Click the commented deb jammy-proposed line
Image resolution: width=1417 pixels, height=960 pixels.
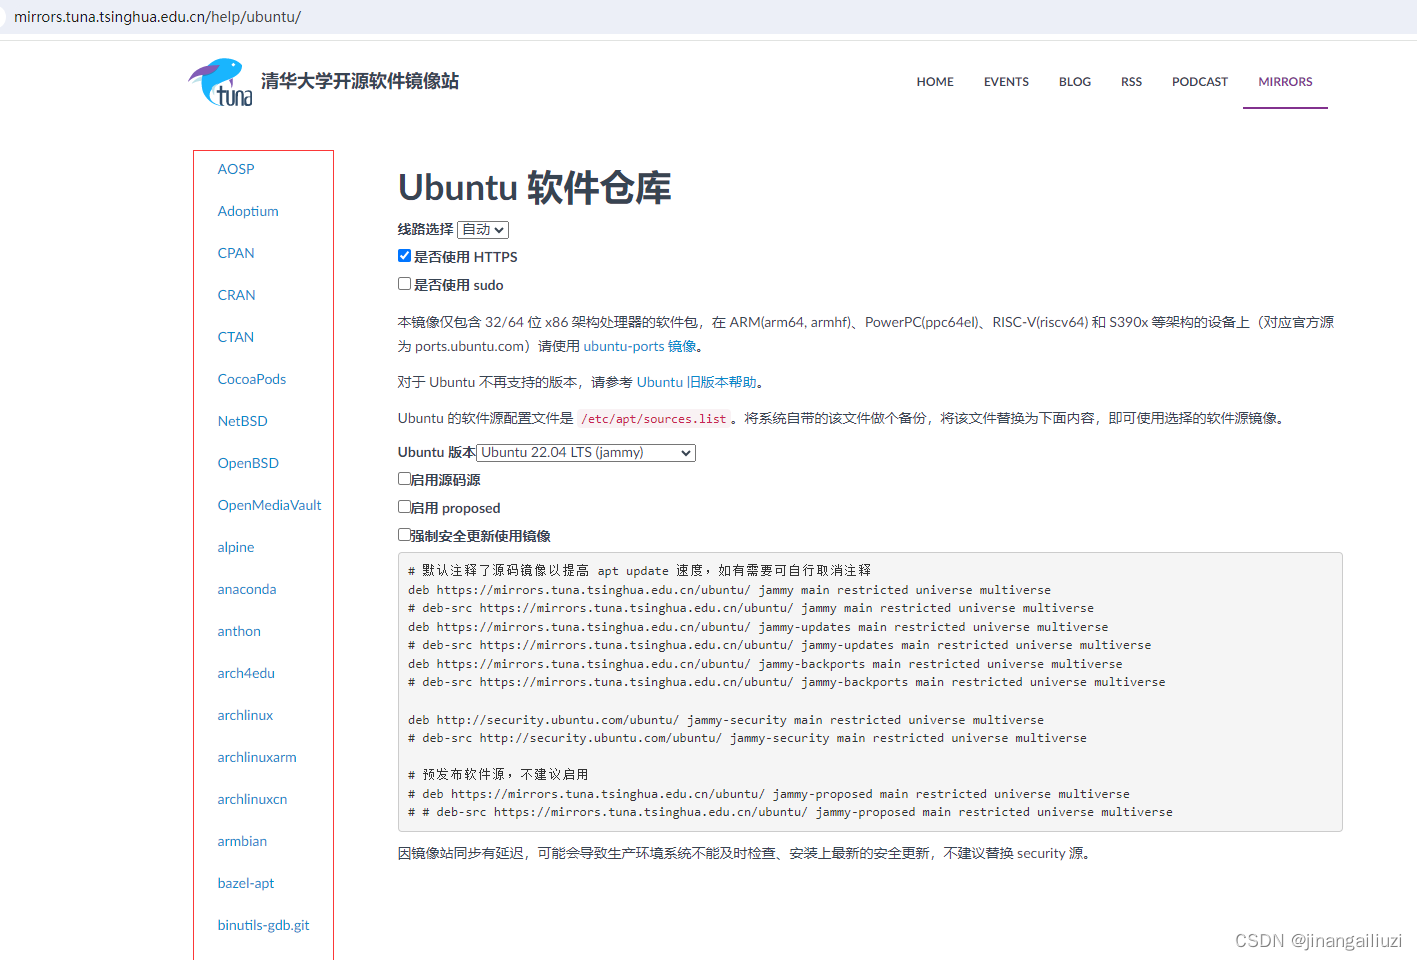[x=769, y=794]
